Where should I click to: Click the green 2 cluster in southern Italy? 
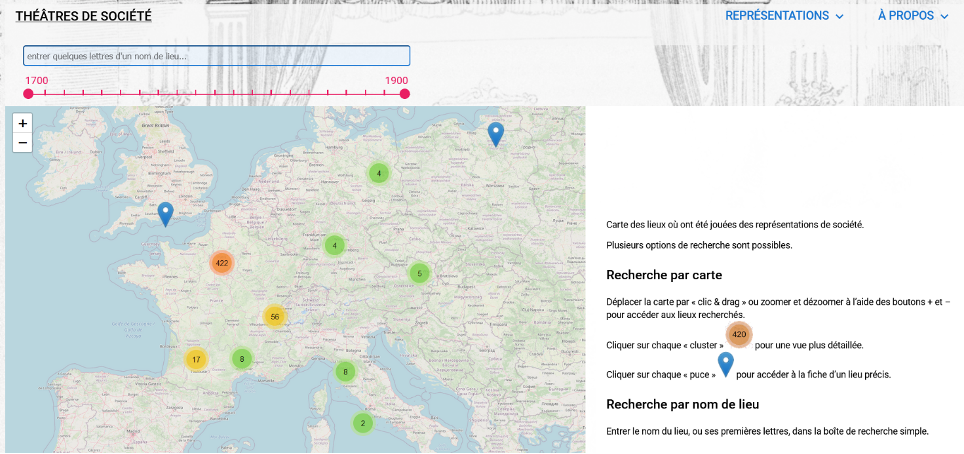(362, 423)
